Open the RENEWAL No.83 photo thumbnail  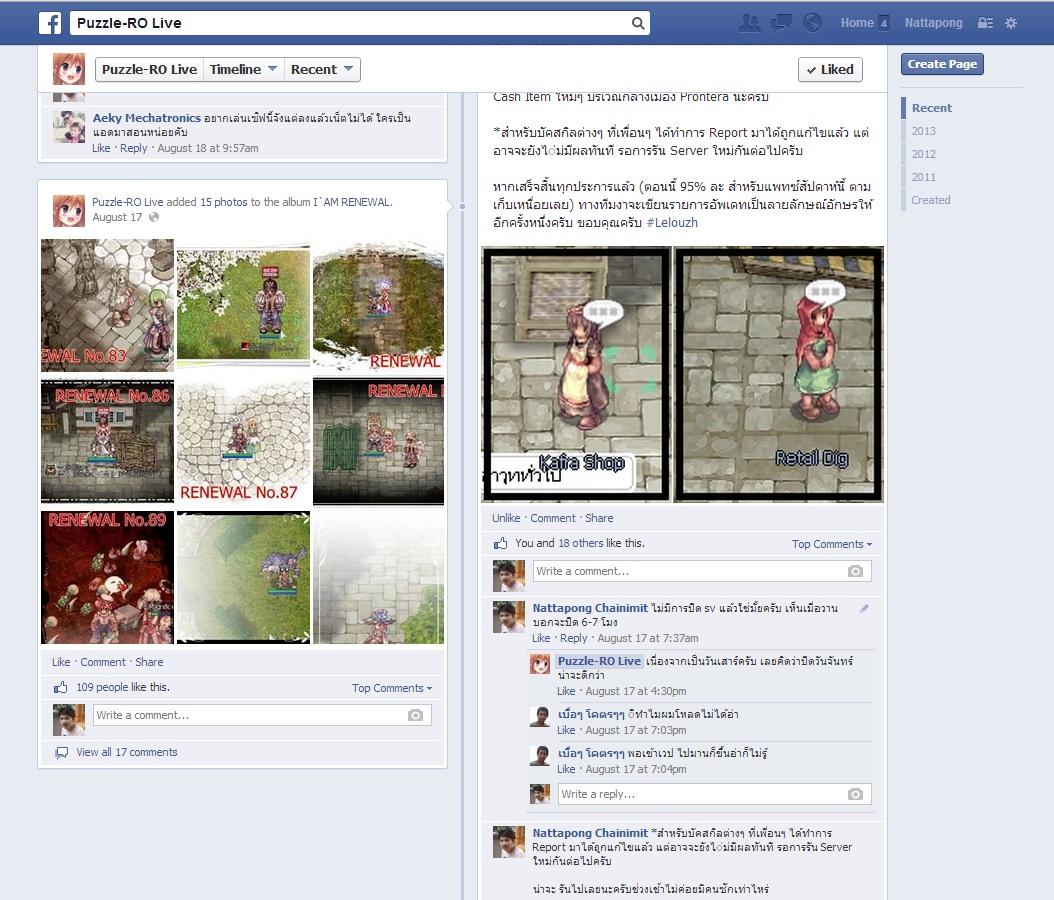pyautogui.click(x=108, y=305)
